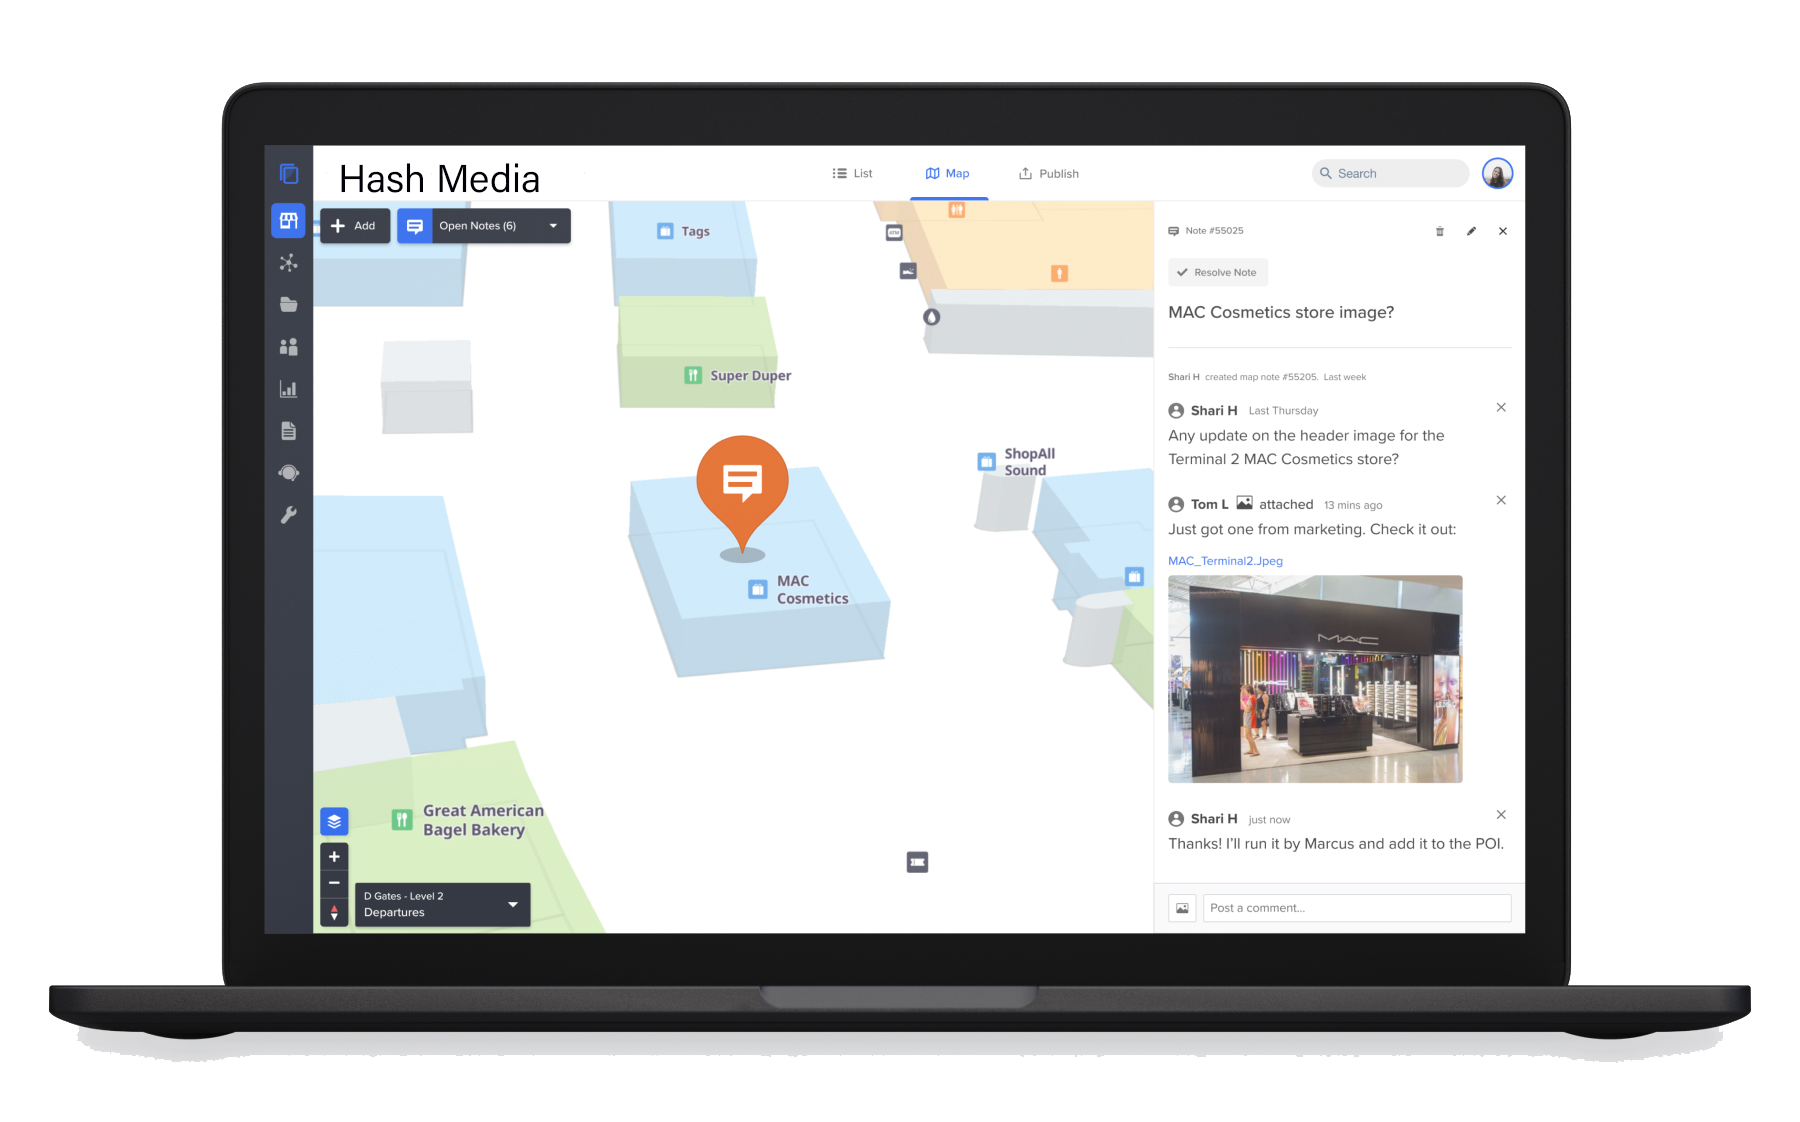Switch to the List tab
Image resolution: width=1800 pixels, height=1122 pixels.
[x=852, y=173]
